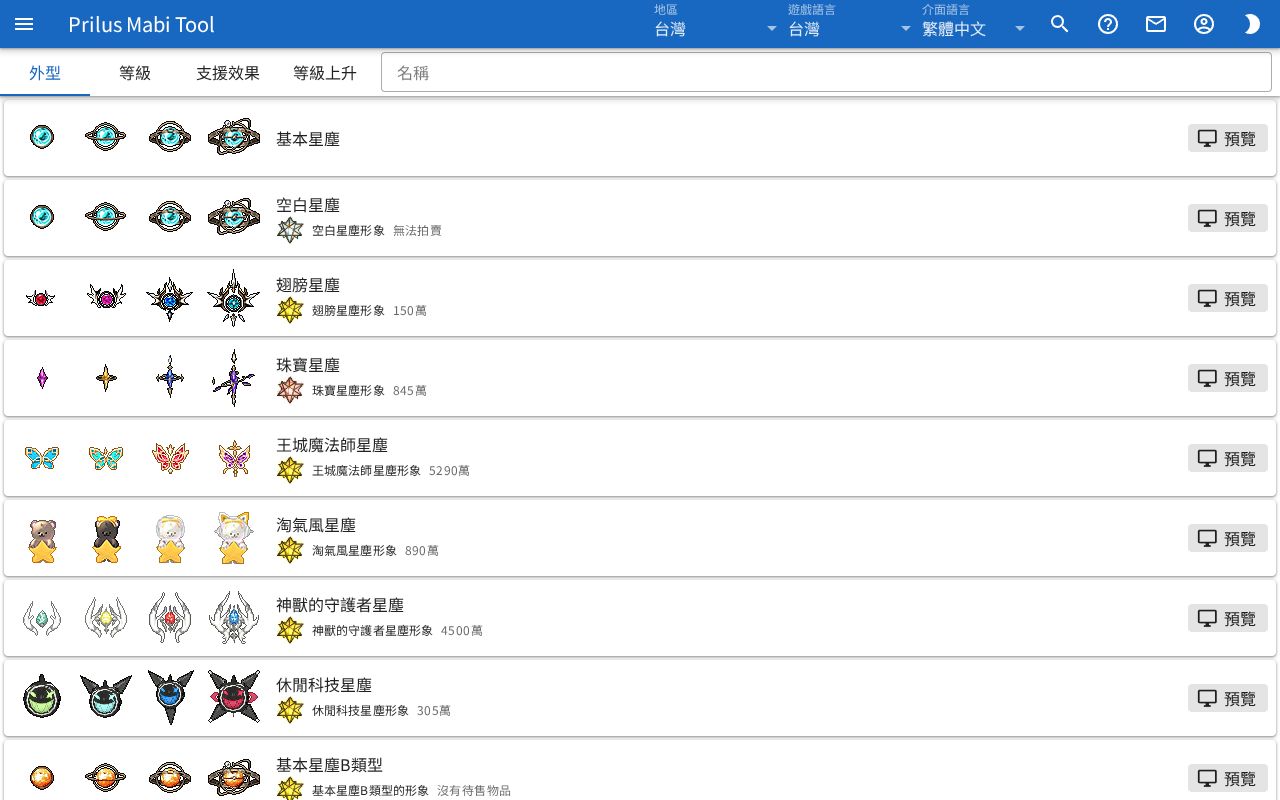Viewport: 1280px width, 800px height.
Task: Preview 神獸的守護者星塵 with 預覽 button
Action: (x=1228, y=618)
